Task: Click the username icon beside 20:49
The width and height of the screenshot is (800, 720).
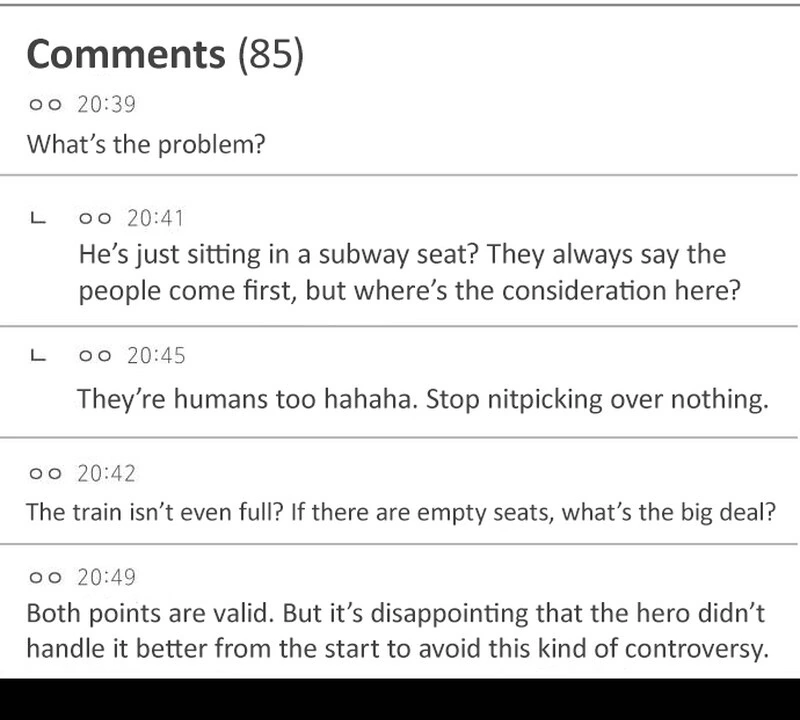Action: coord(45,578)
